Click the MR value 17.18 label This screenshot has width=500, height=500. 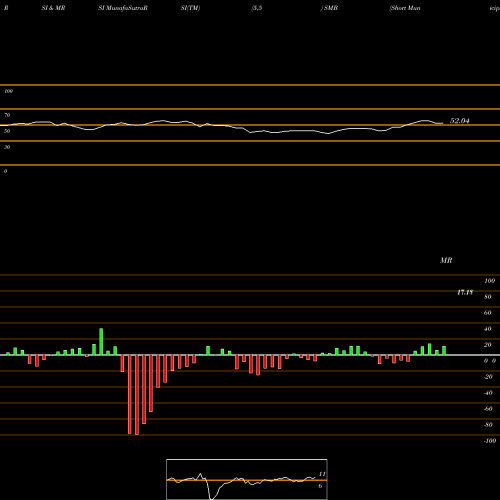coord(465,292)
